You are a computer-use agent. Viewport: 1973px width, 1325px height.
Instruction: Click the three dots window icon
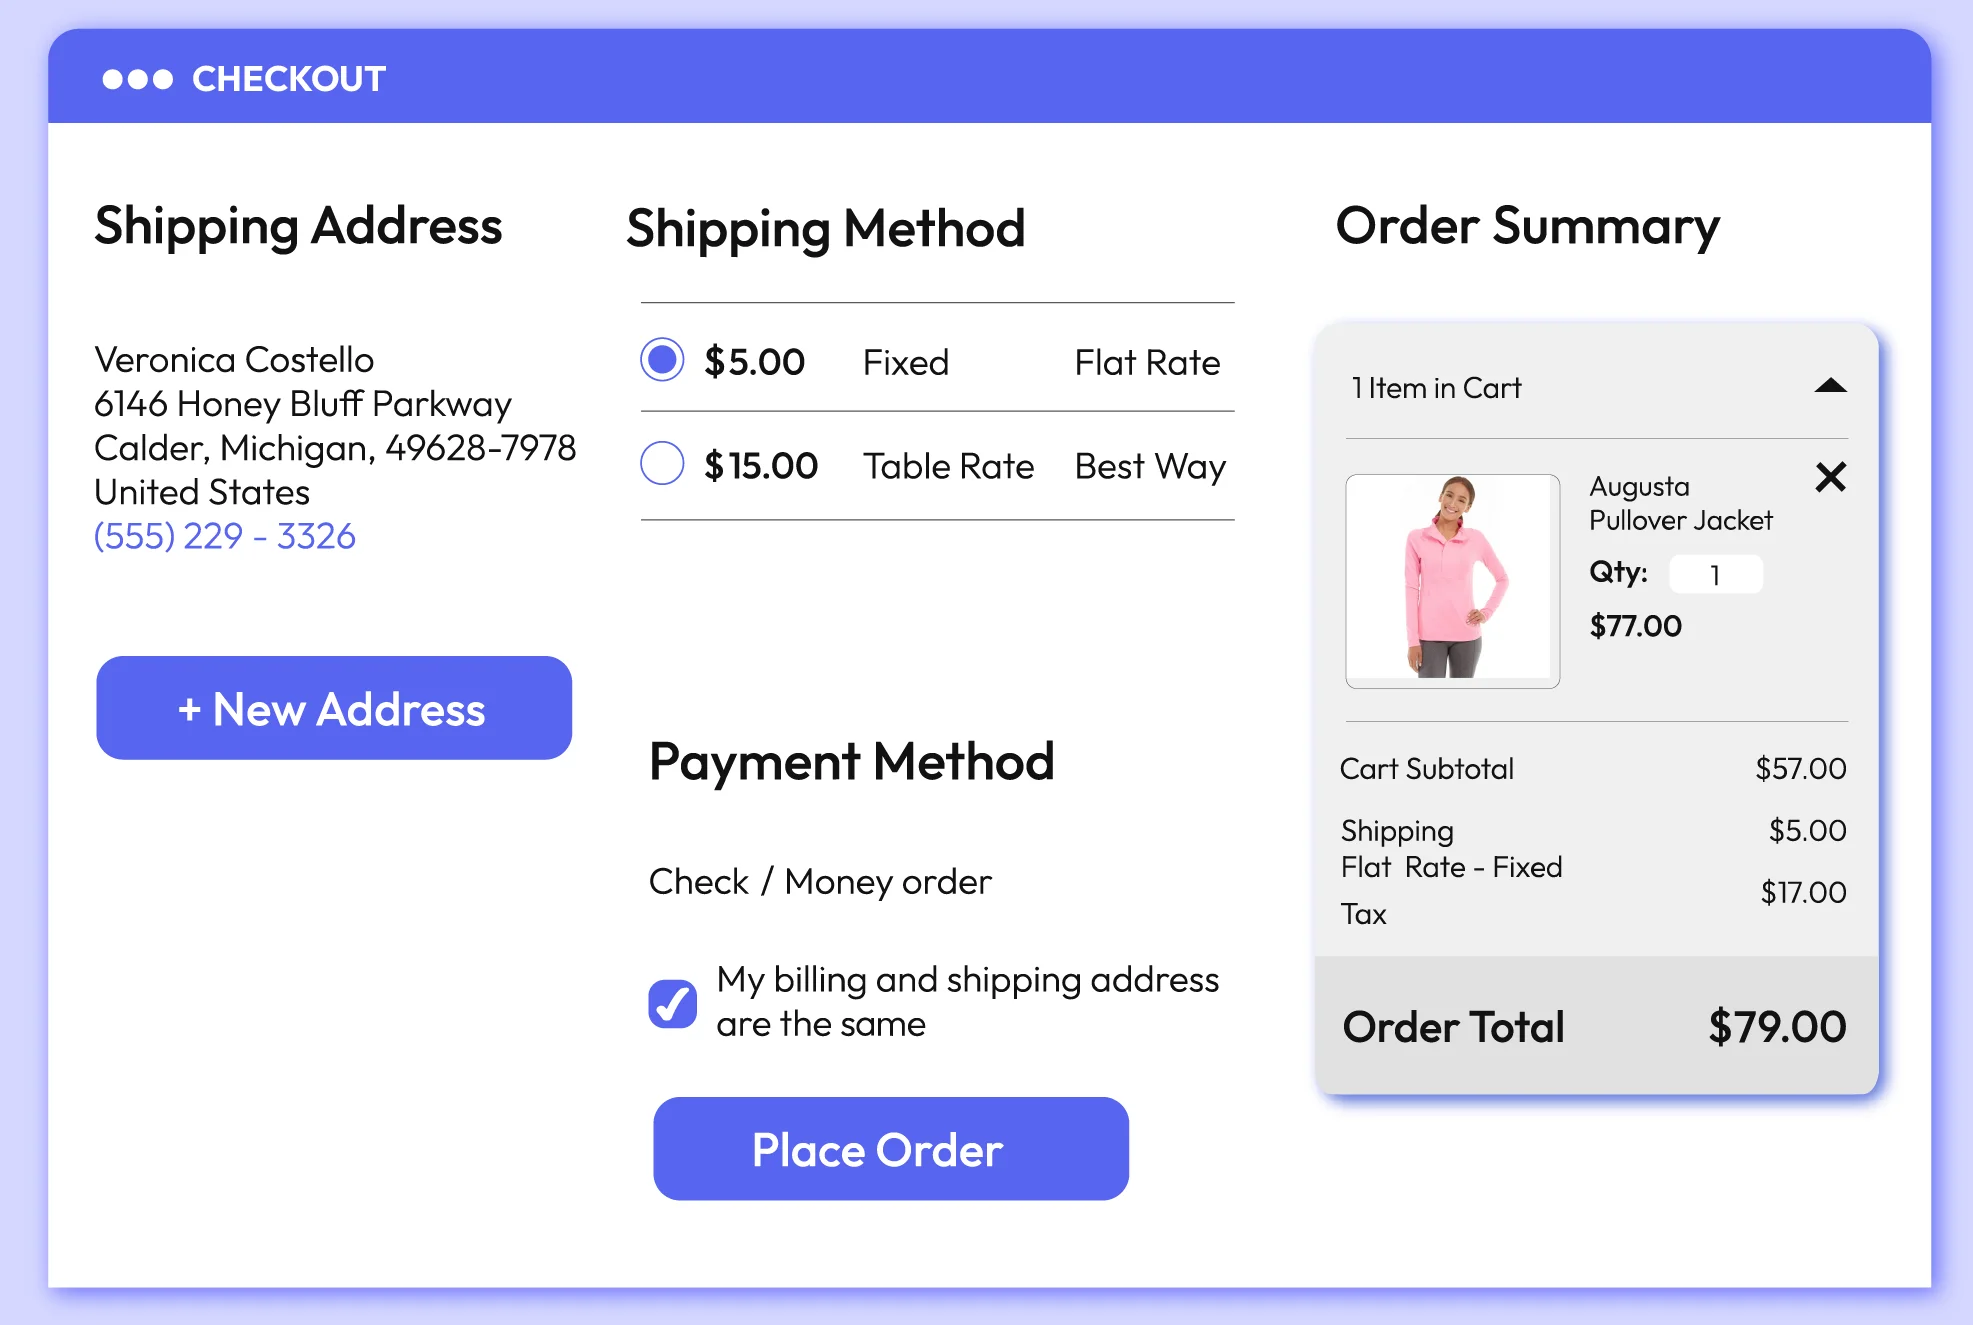[x=138, y=79]
